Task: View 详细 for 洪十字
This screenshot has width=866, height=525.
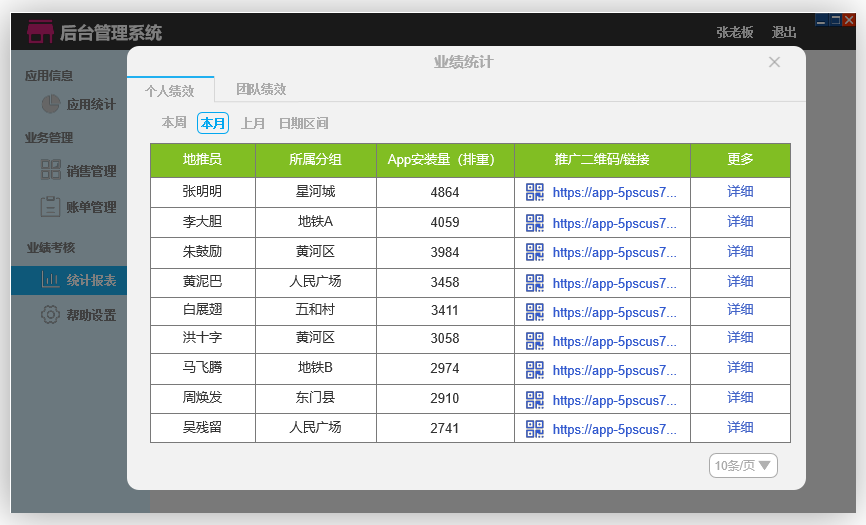Action: point(740,337)
